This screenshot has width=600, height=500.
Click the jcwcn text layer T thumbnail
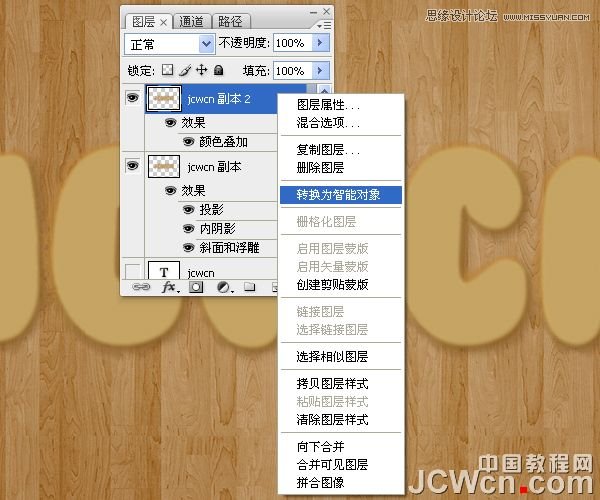pos(164,271)
